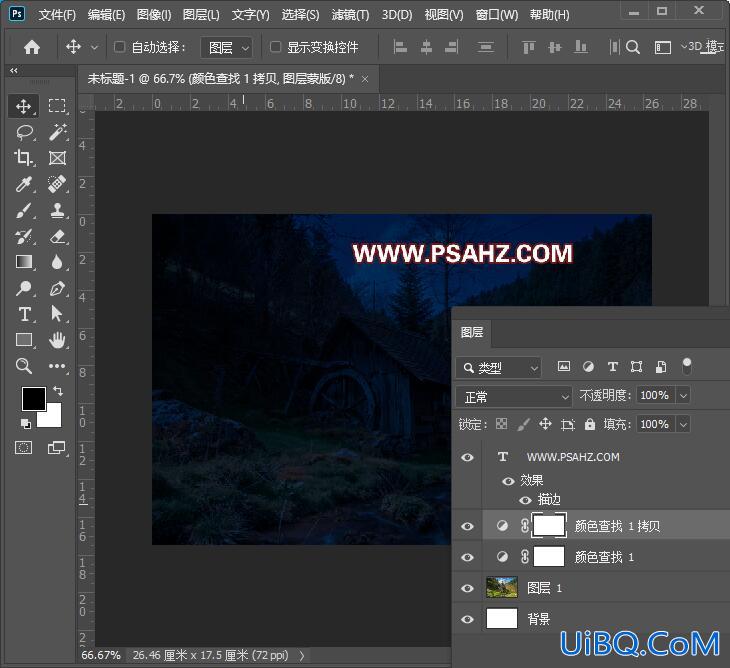Screen dimensions: 730x668
Task: Set the foreground color swatch
Action: click(34, 398)
